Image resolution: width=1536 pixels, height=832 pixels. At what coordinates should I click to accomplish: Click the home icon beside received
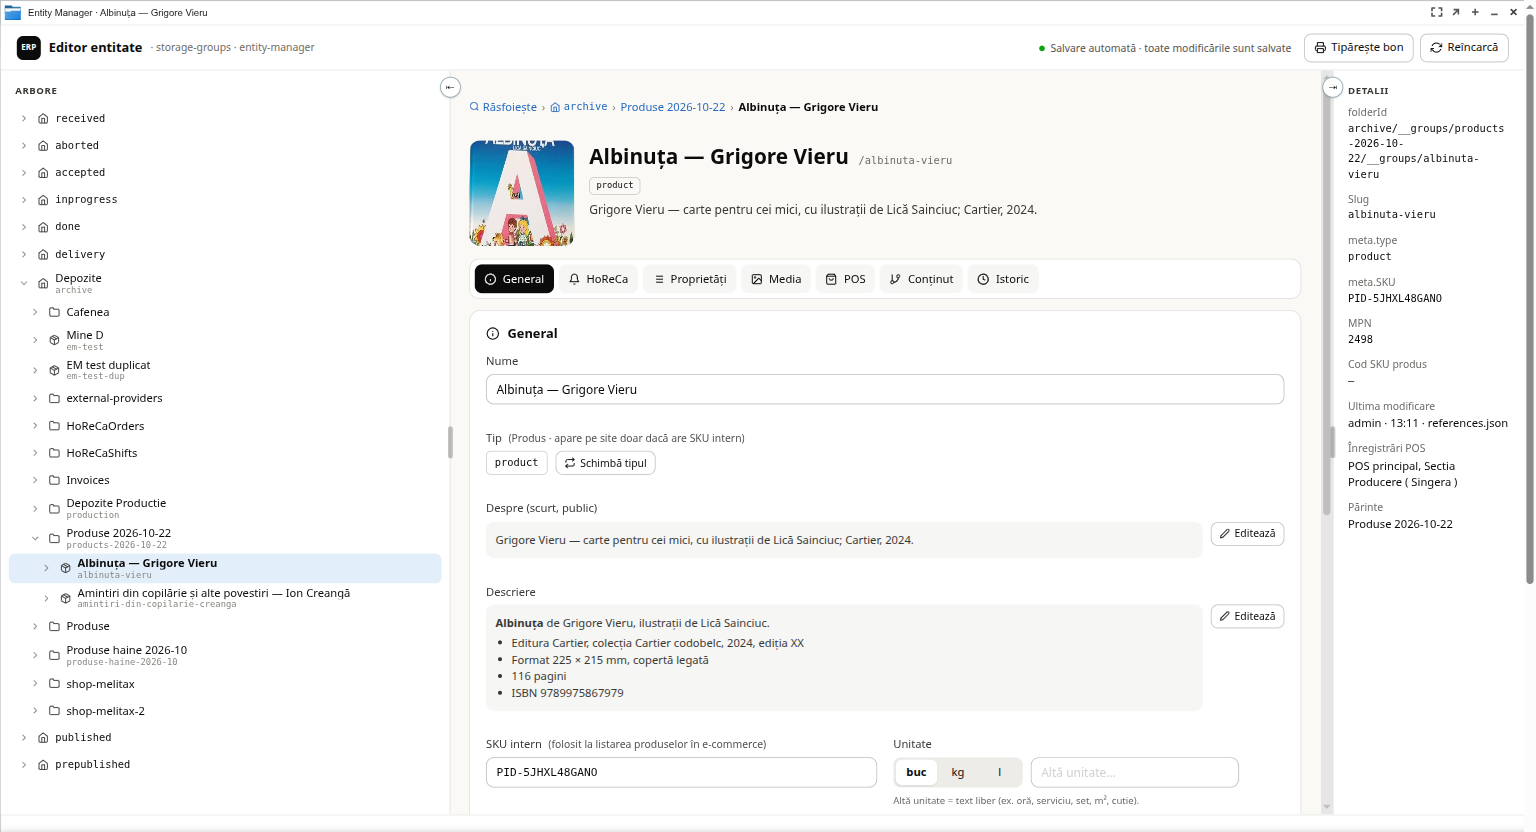(x=43, y=118)
